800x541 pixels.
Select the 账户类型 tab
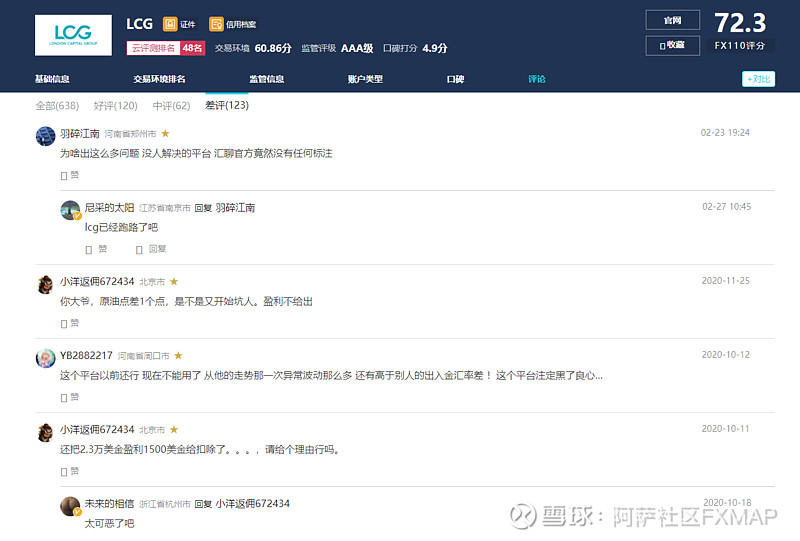tap(365, 79)
